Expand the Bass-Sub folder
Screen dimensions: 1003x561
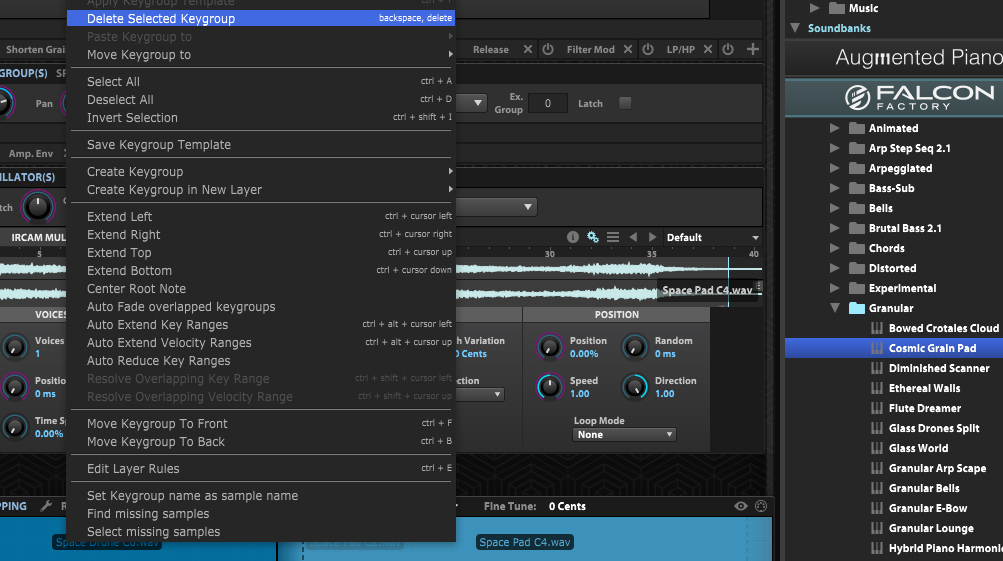(835, 188)
